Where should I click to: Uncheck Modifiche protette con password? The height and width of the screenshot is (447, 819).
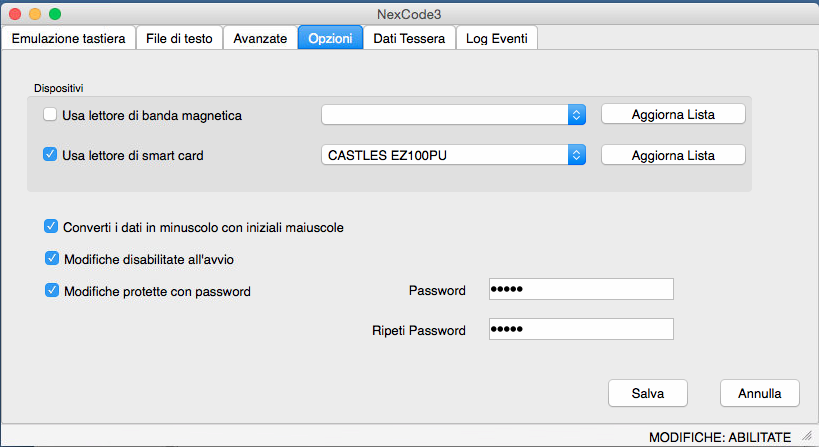point(51,291)
